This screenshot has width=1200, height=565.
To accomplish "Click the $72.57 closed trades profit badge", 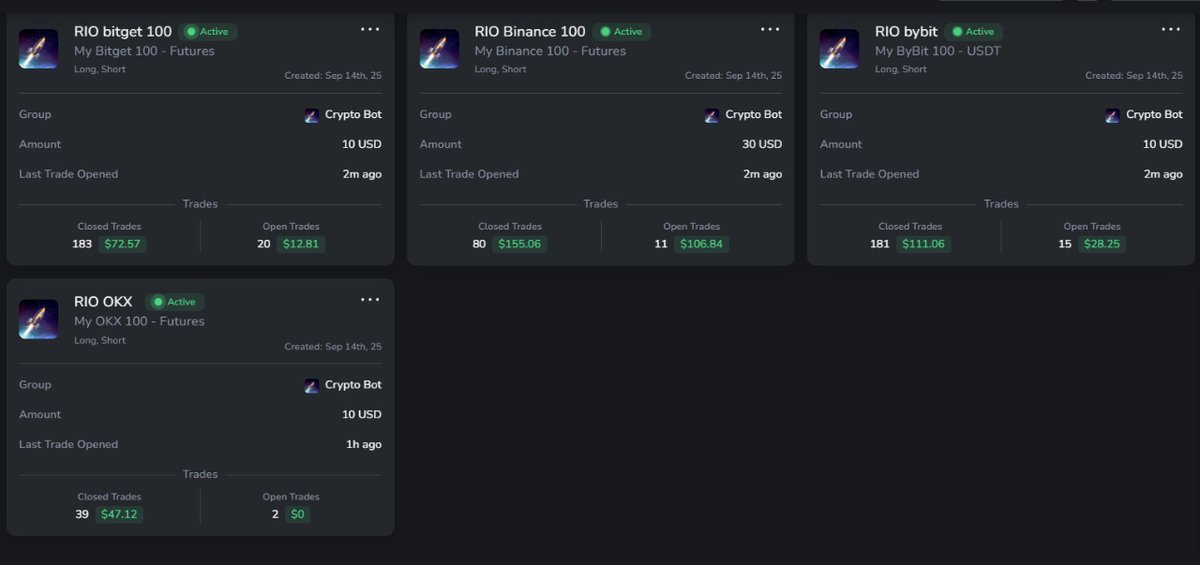I will tap(122, 244).
